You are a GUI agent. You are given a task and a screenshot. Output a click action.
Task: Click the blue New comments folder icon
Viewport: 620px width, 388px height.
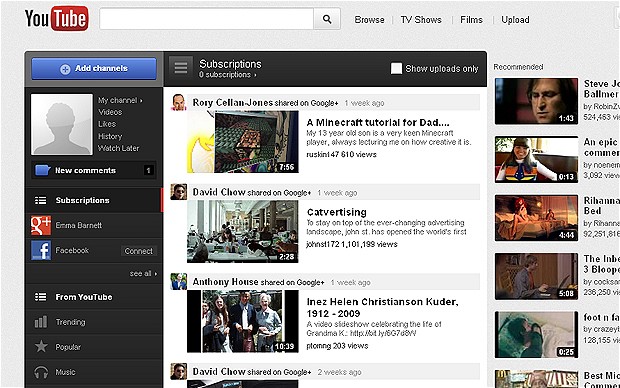pyautogui.click(x=42, y=170)
